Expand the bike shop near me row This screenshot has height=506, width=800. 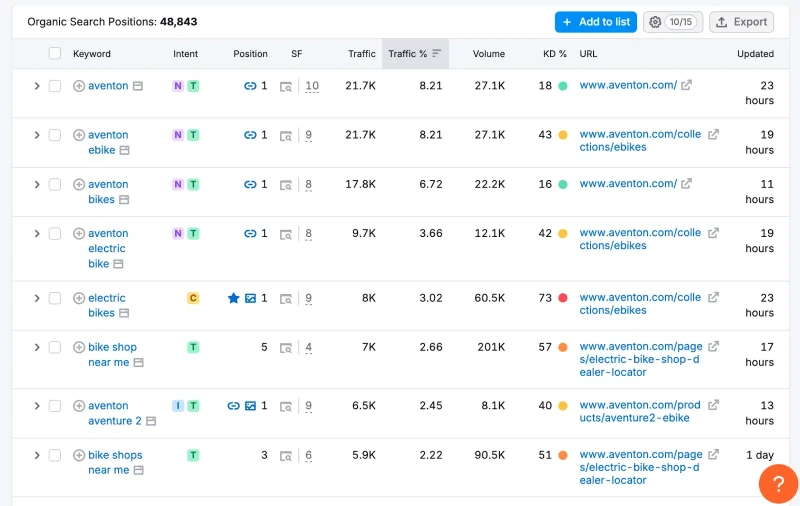(x=37, y=347)
